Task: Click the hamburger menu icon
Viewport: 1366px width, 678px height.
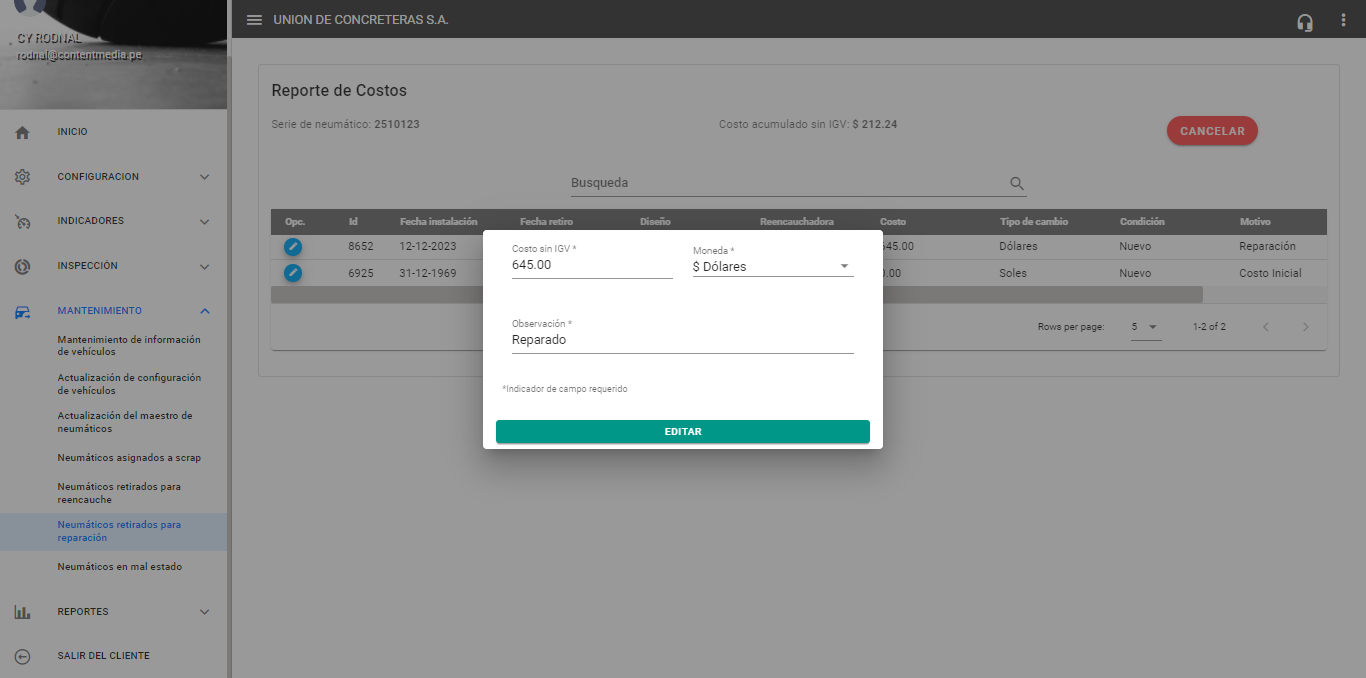Action: click(254, 20)
